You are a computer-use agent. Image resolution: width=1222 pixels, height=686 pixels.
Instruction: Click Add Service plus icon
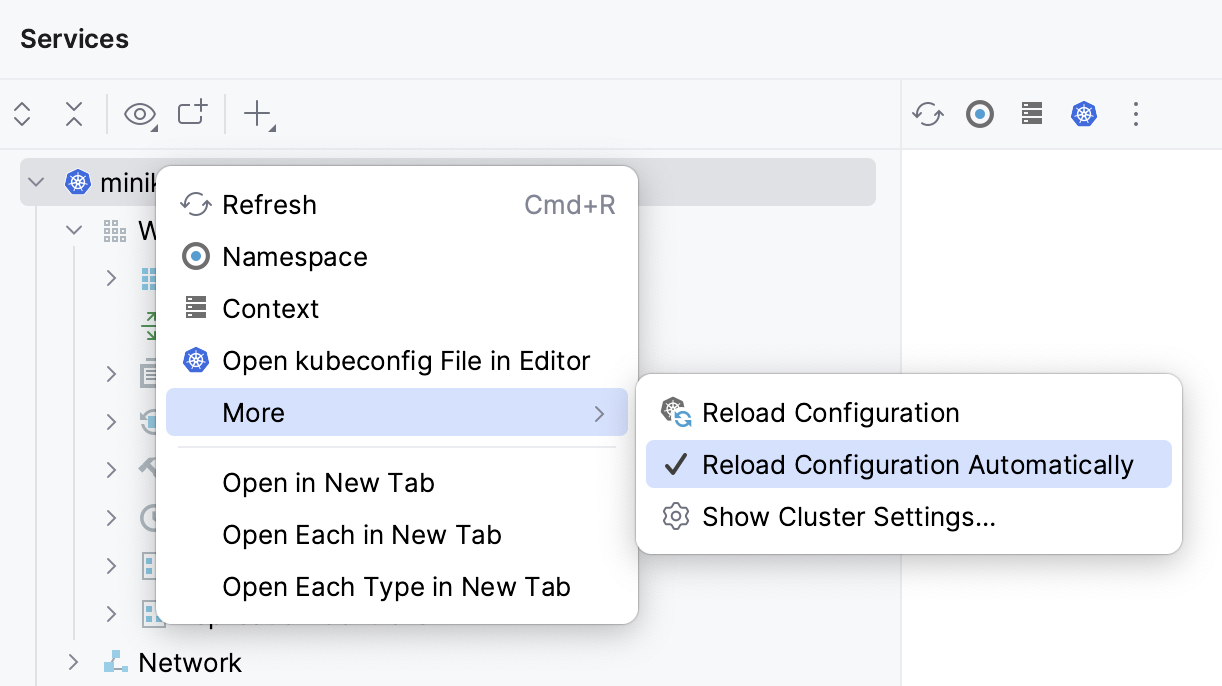259,115
